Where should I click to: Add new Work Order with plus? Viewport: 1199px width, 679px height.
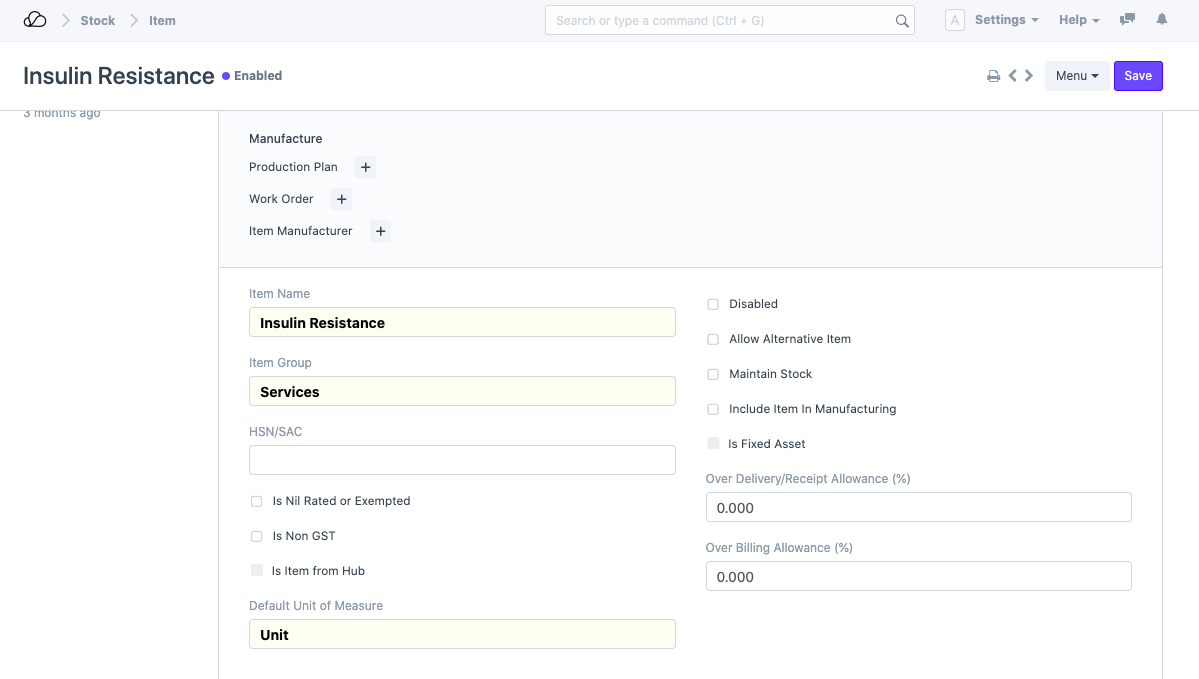point(342,200)
